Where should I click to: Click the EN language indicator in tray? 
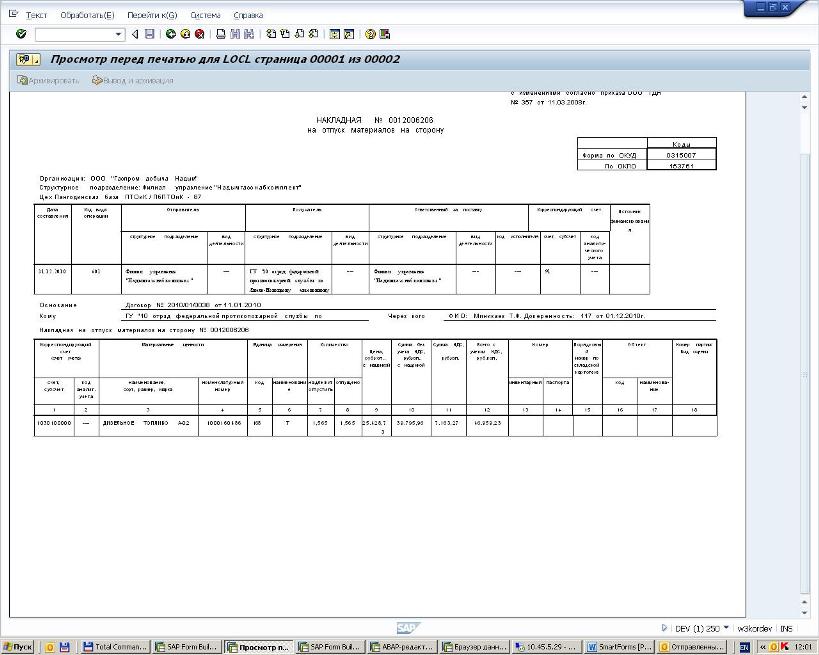744,647
